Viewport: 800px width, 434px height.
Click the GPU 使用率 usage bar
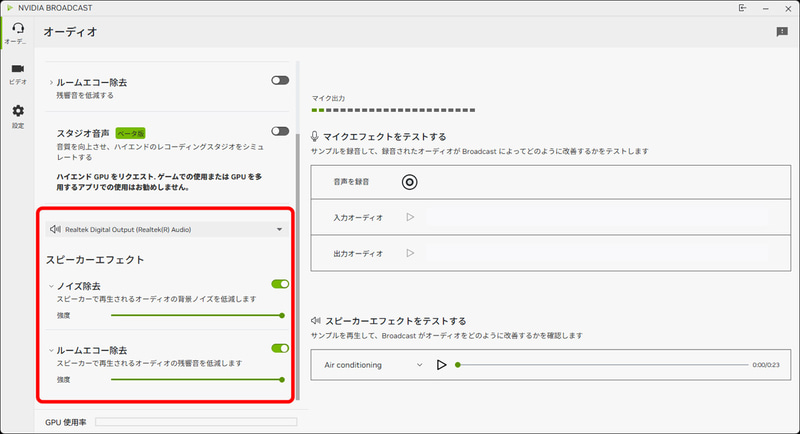(196, 422)
